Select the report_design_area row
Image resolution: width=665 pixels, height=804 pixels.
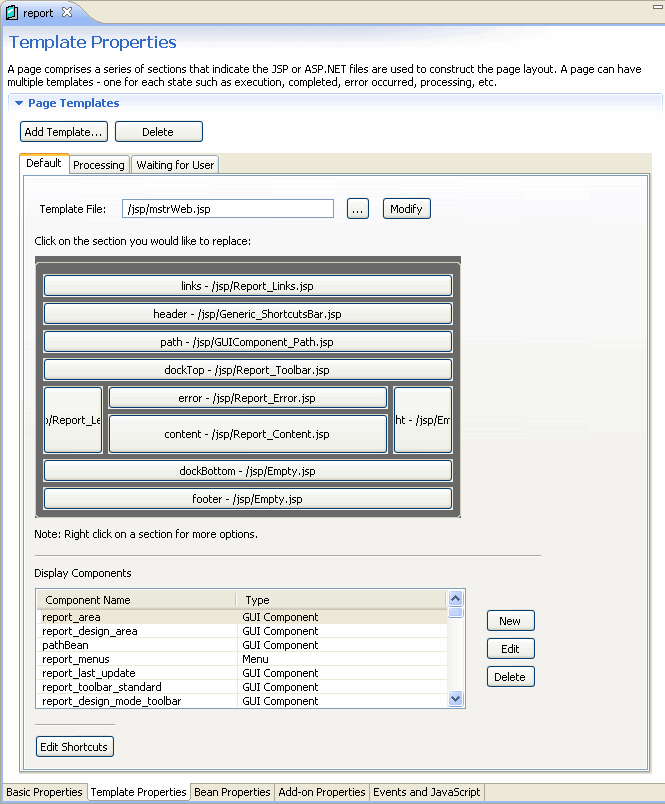click(x=242, y=631)
